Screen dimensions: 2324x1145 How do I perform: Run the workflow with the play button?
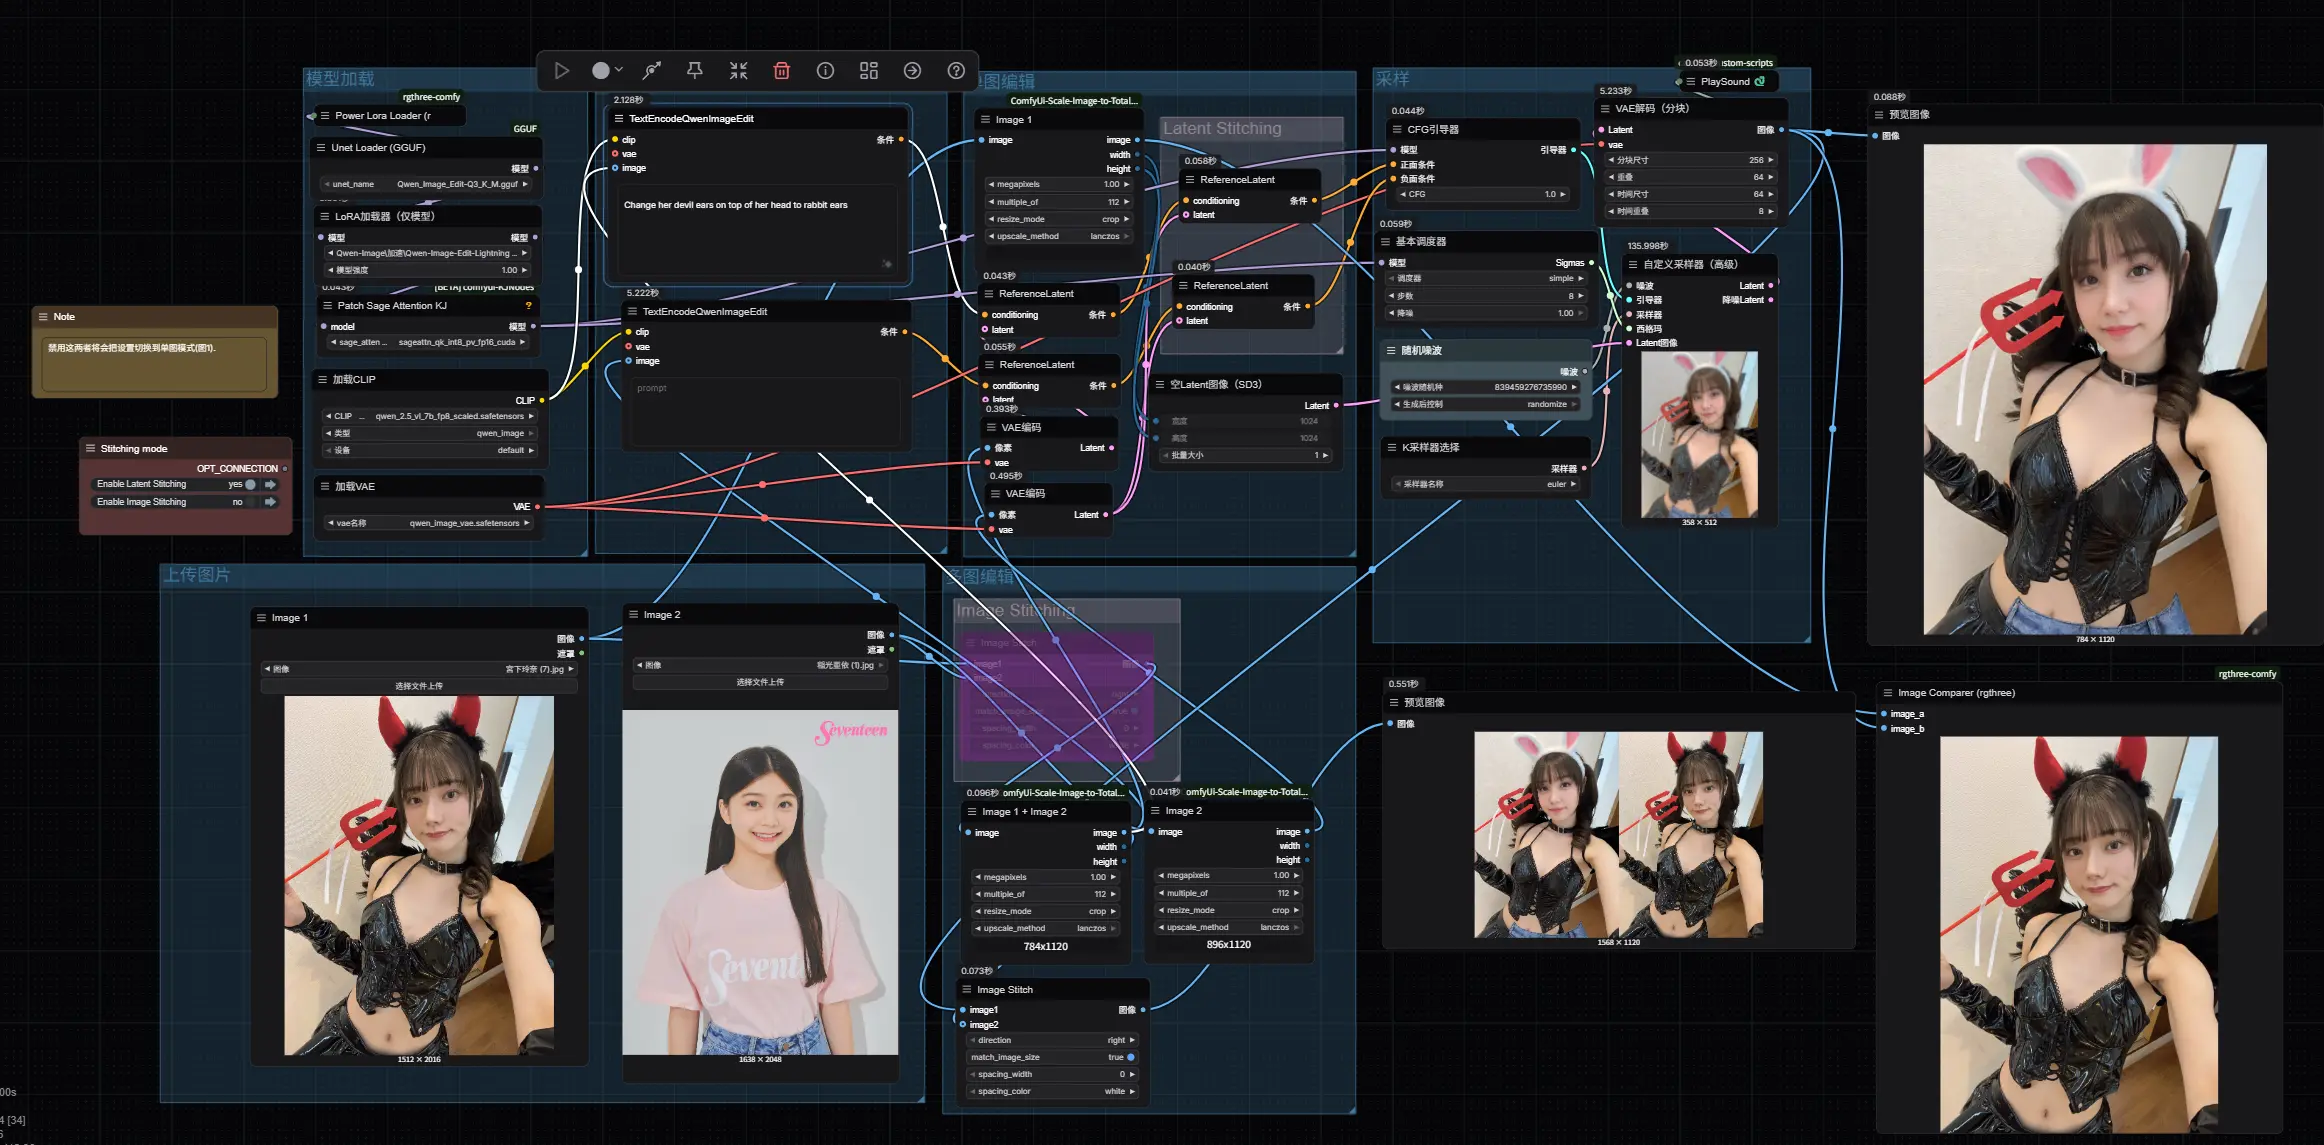point(562,70)
